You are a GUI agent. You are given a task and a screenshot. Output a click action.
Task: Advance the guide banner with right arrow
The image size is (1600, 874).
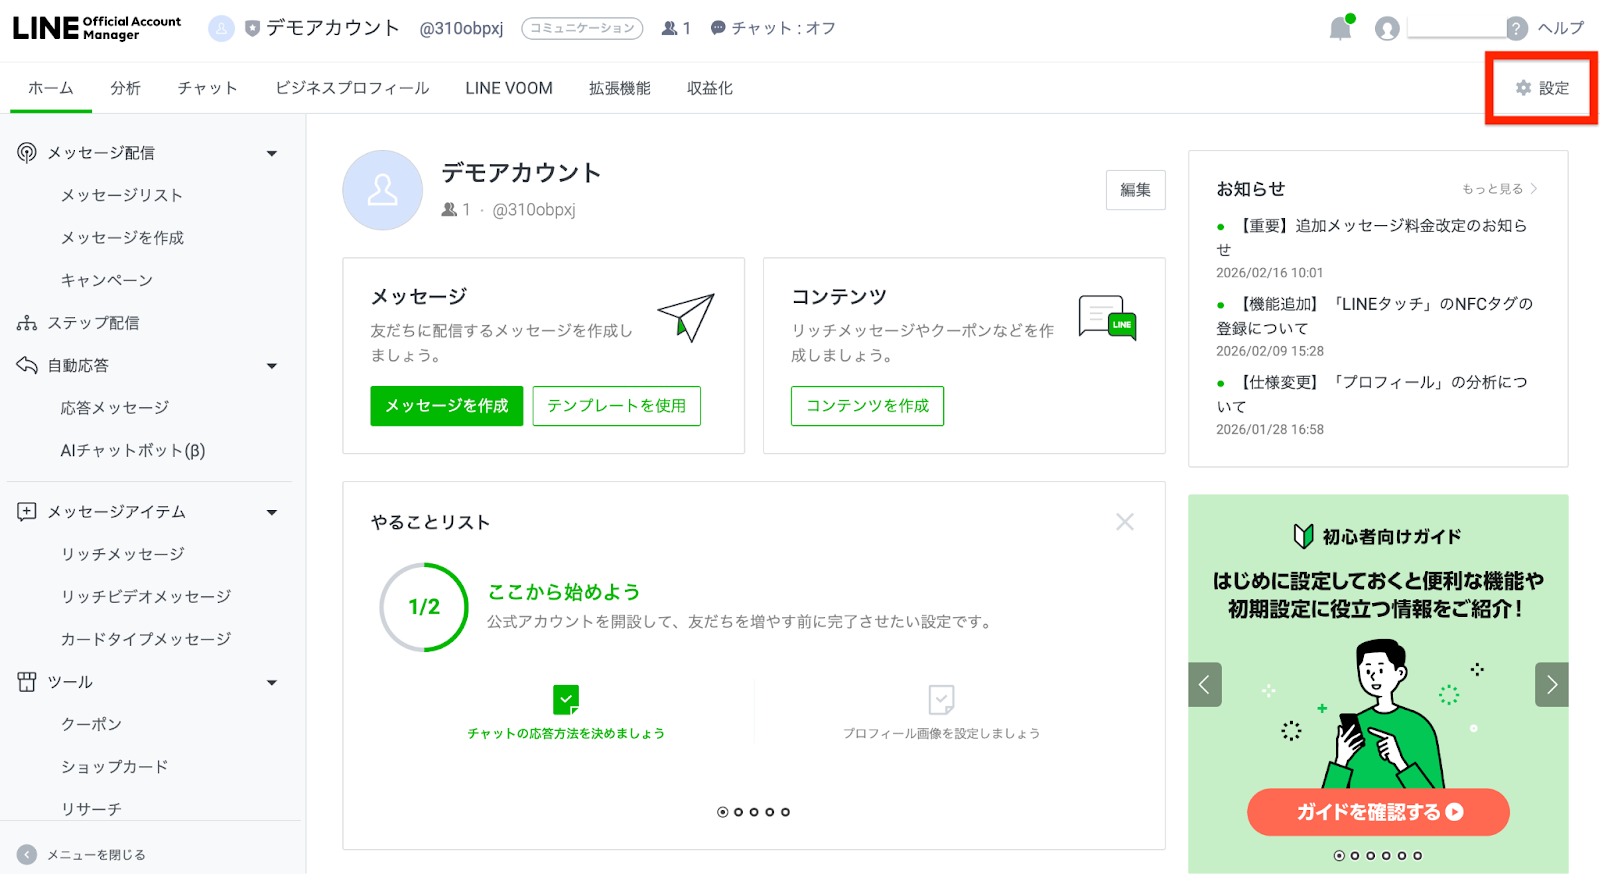[x=1551, y=685]
